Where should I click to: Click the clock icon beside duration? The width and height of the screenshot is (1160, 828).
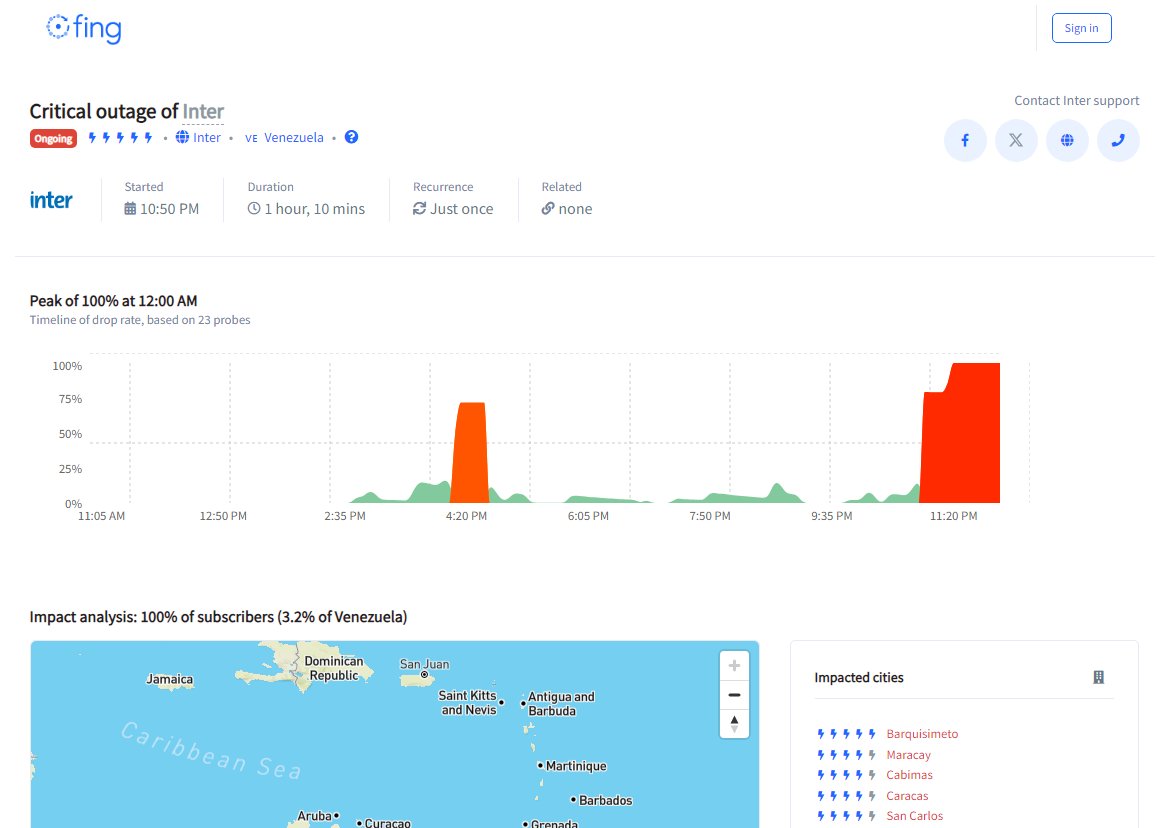click(x=254, y=209)
